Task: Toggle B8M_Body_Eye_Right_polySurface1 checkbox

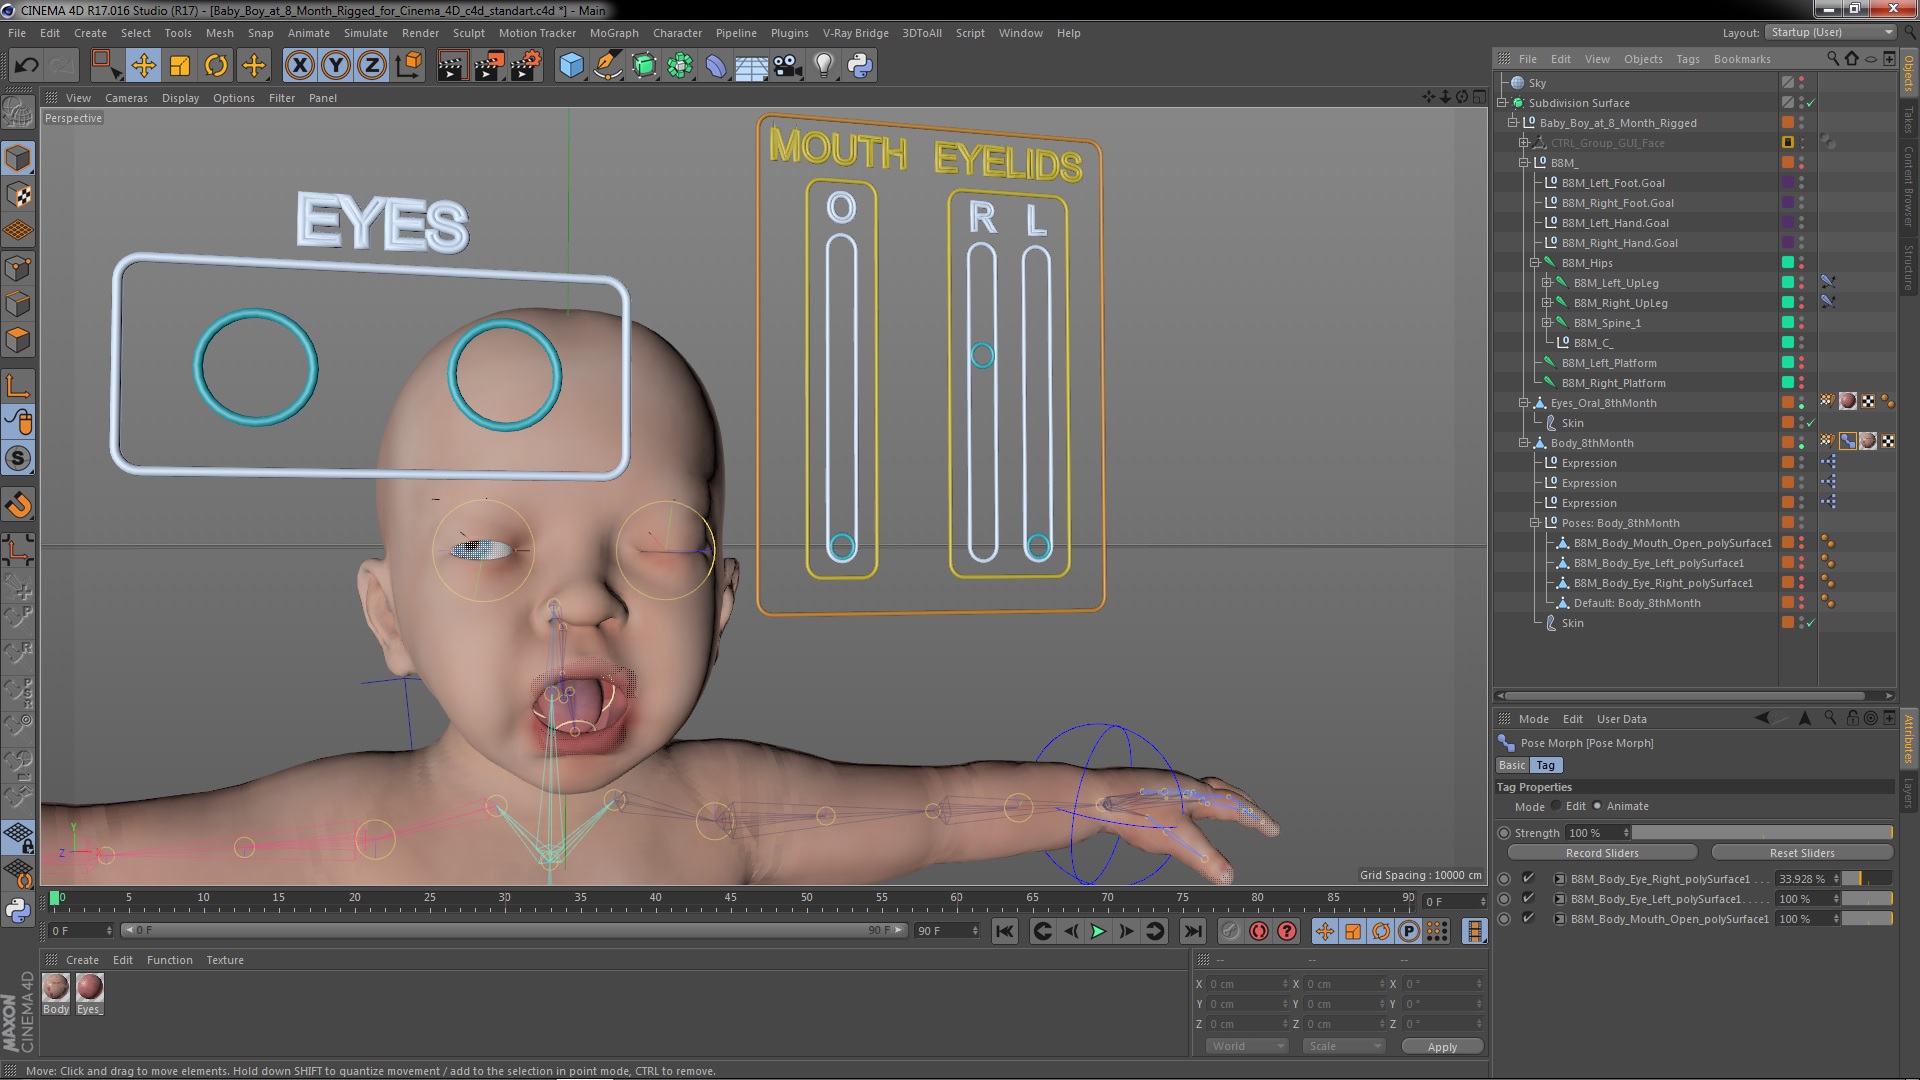Action: coord(1528,878)
